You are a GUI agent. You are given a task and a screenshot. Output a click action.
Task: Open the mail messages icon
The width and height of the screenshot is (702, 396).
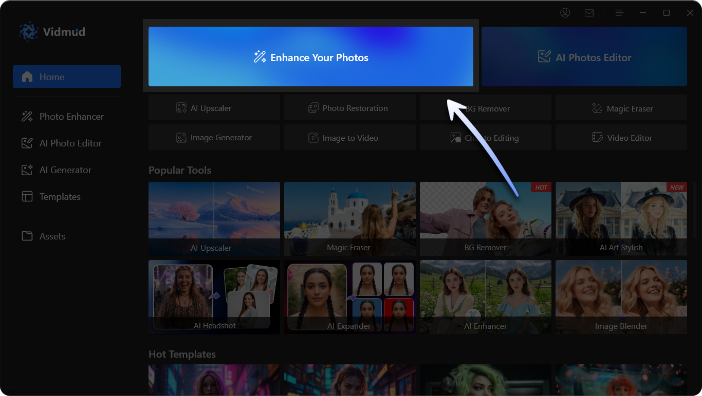pos(589,13)
